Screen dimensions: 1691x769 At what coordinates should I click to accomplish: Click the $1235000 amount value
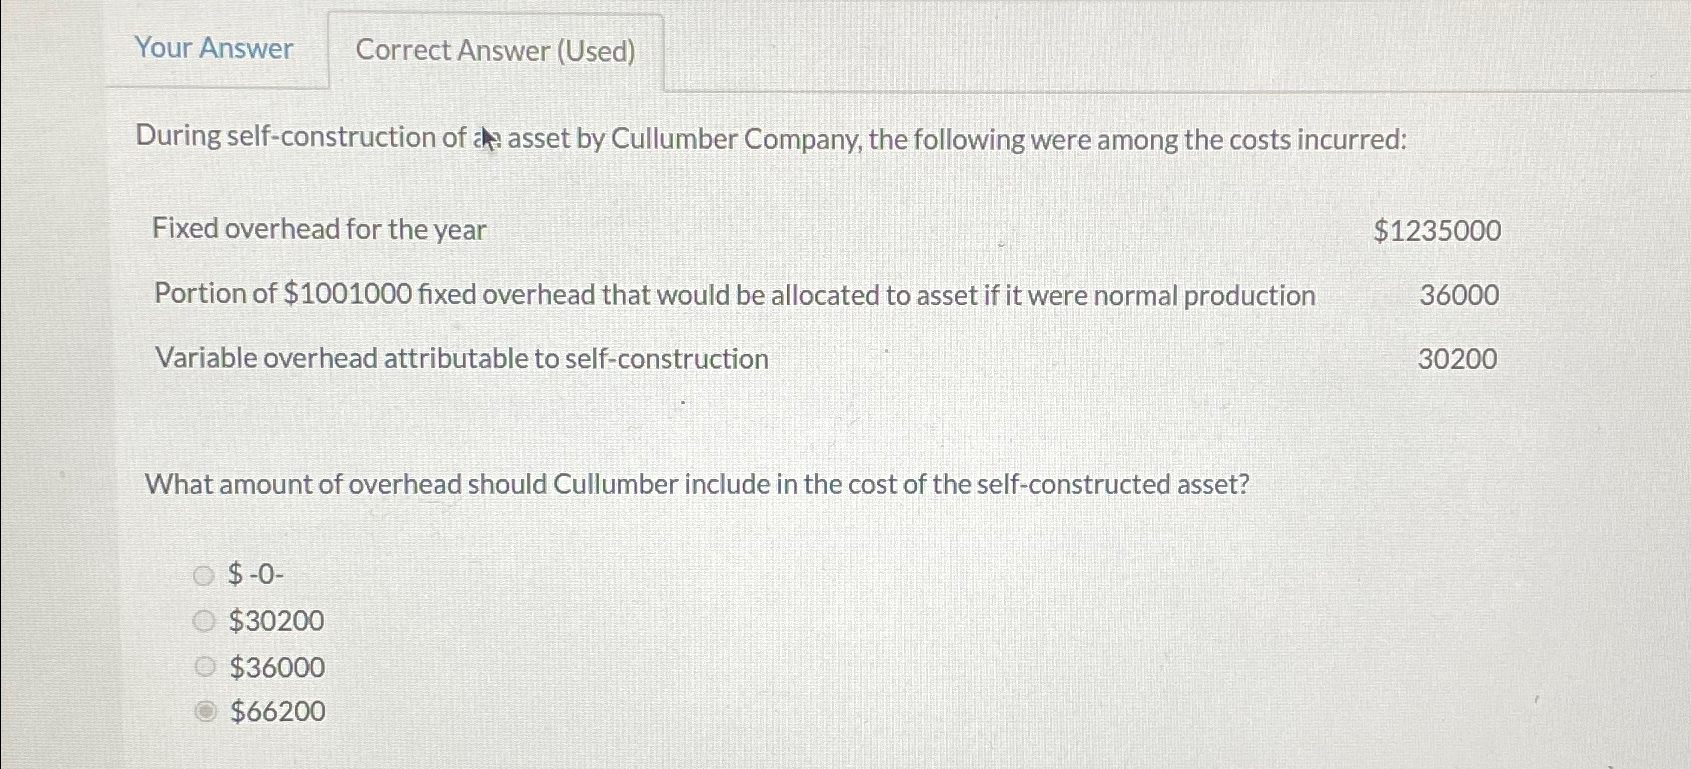pos(1436,231)
